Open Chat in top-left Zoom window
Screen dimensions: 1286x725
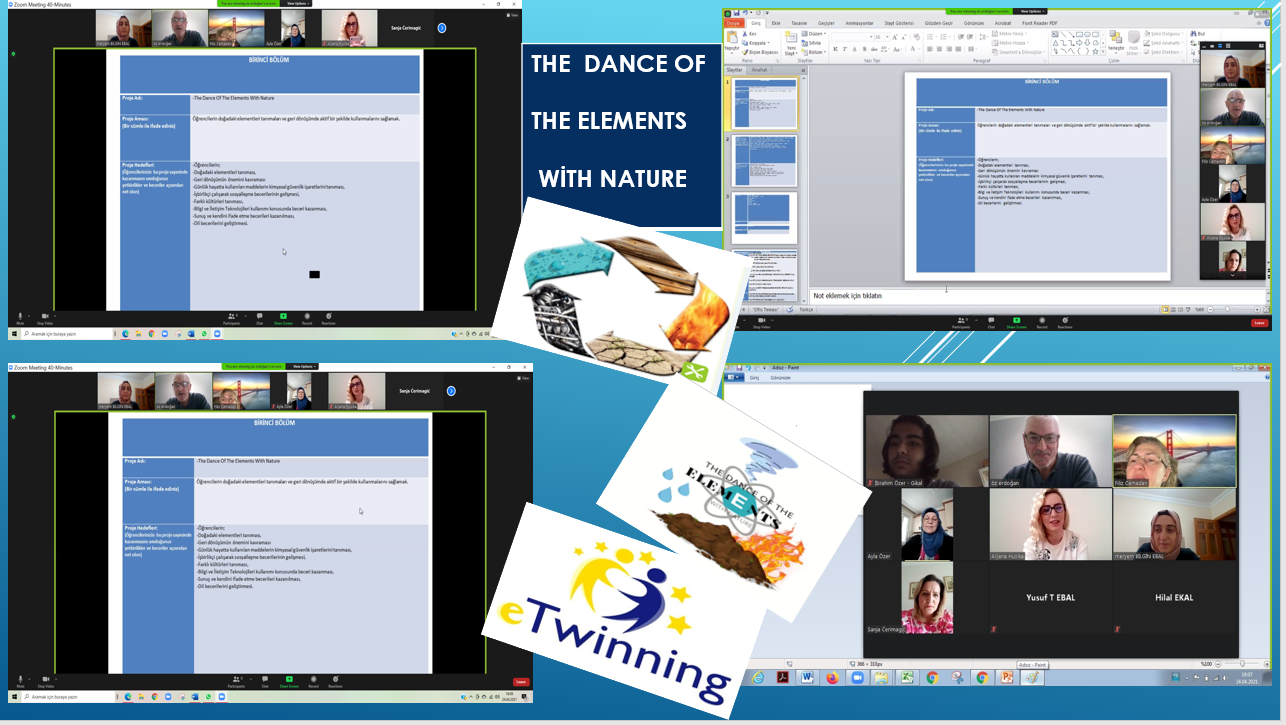pos(259,318)
